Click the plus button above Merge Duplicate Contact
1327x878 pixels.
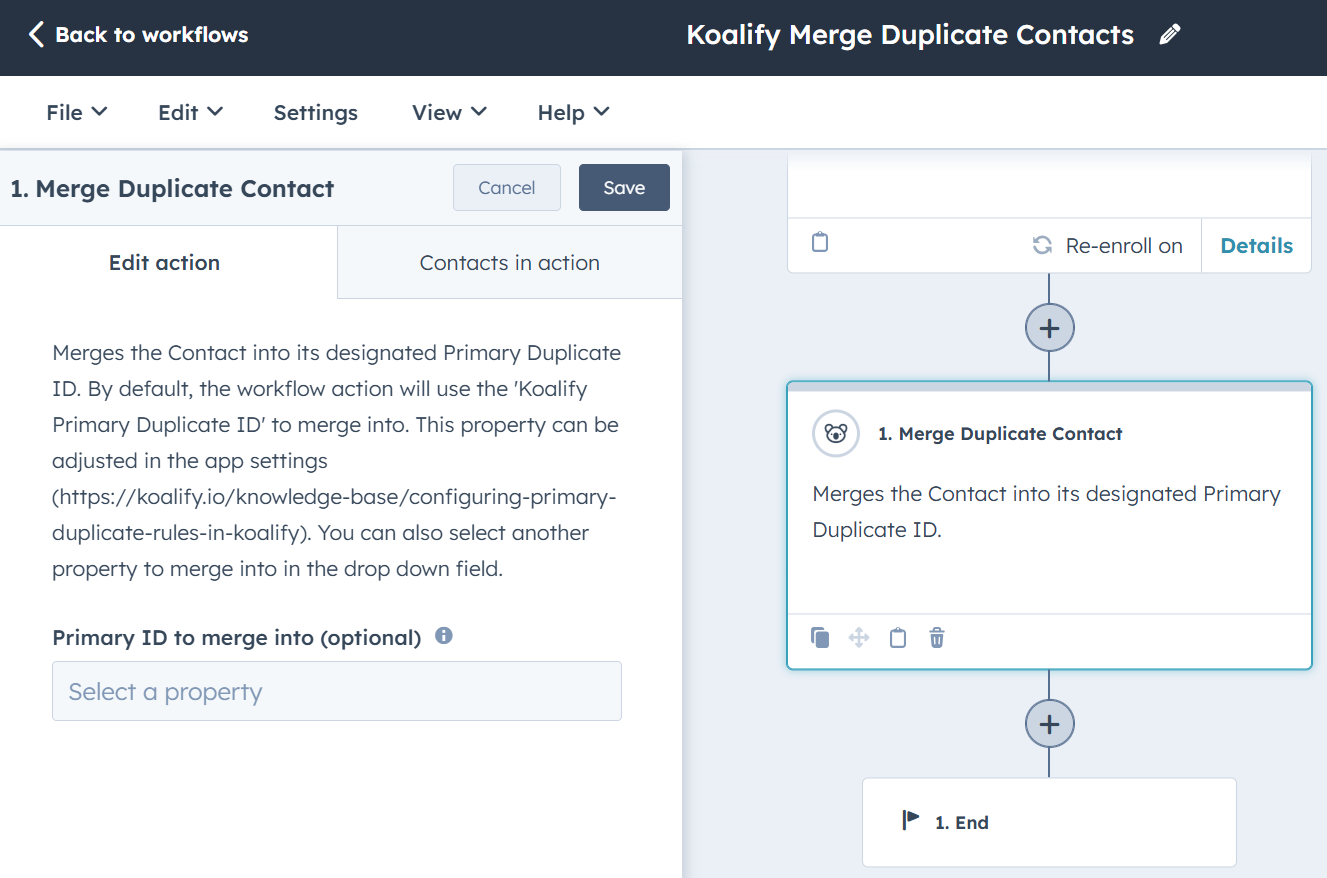tap(1049, 328)
